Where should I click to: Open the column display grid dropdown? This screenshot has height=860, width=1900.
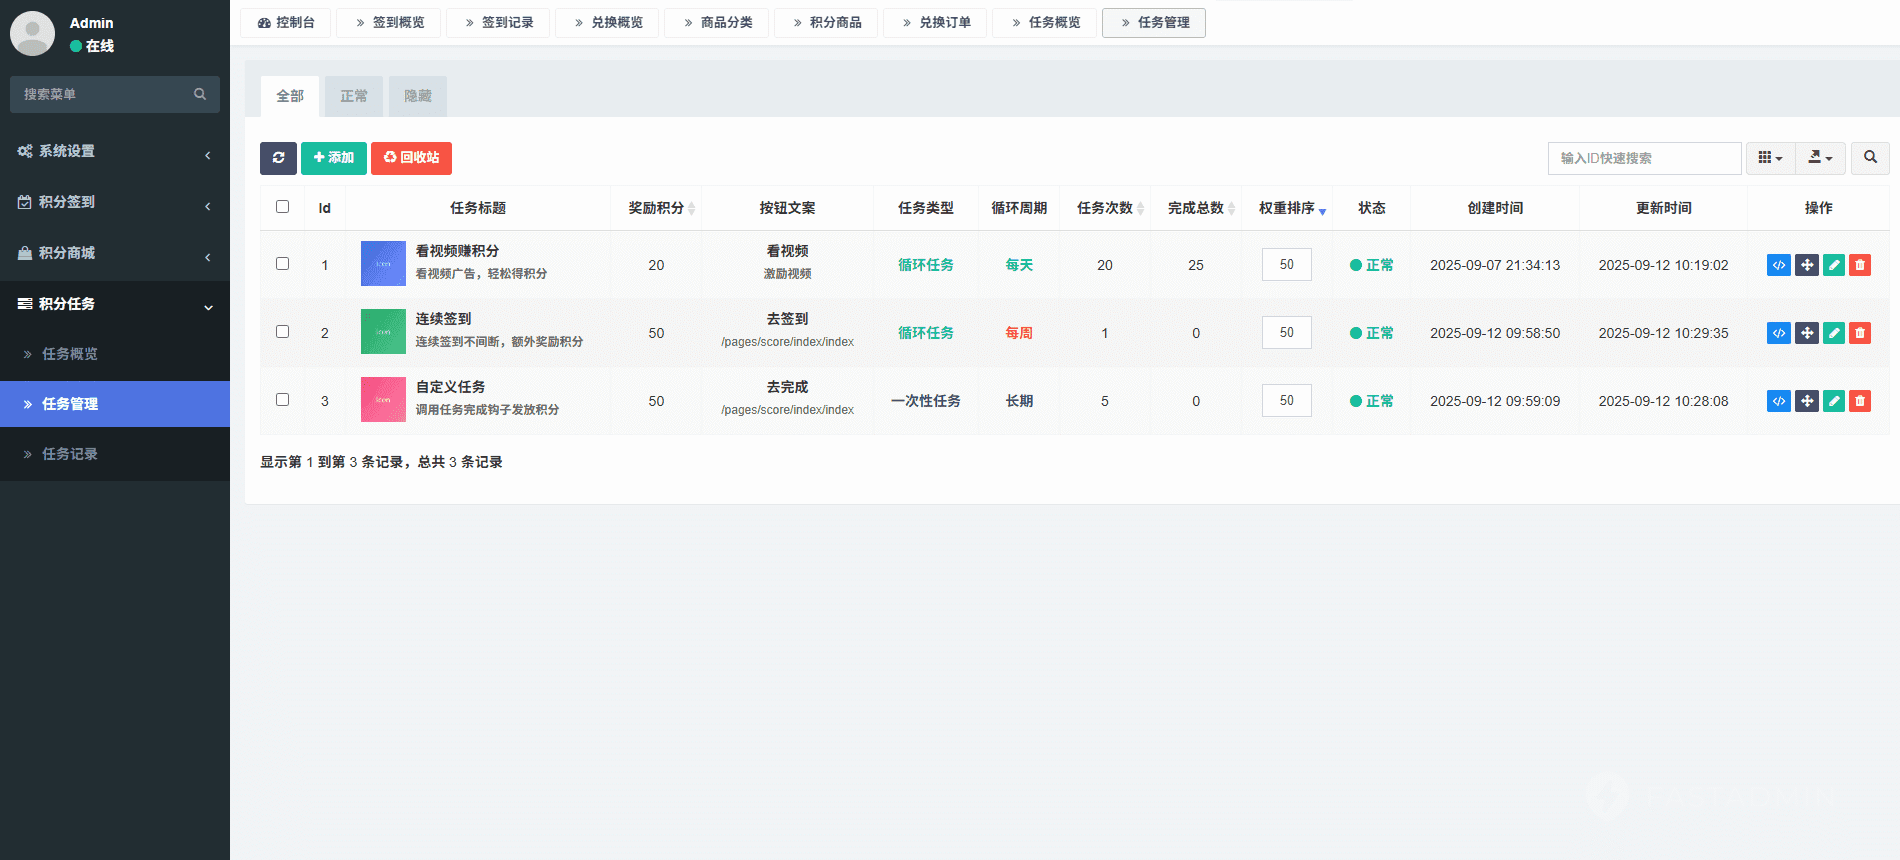(1770, 158)
